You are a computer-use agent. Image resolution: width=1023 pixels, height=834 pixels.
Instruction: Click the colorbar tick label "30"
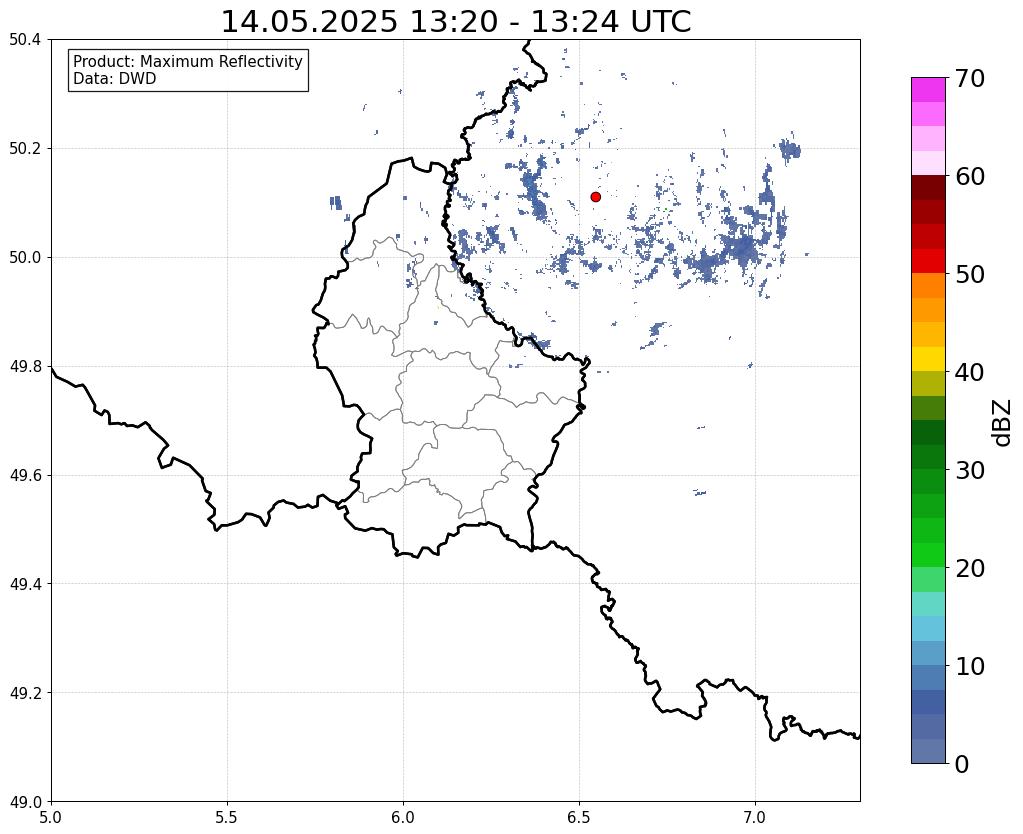coord(968,470)
